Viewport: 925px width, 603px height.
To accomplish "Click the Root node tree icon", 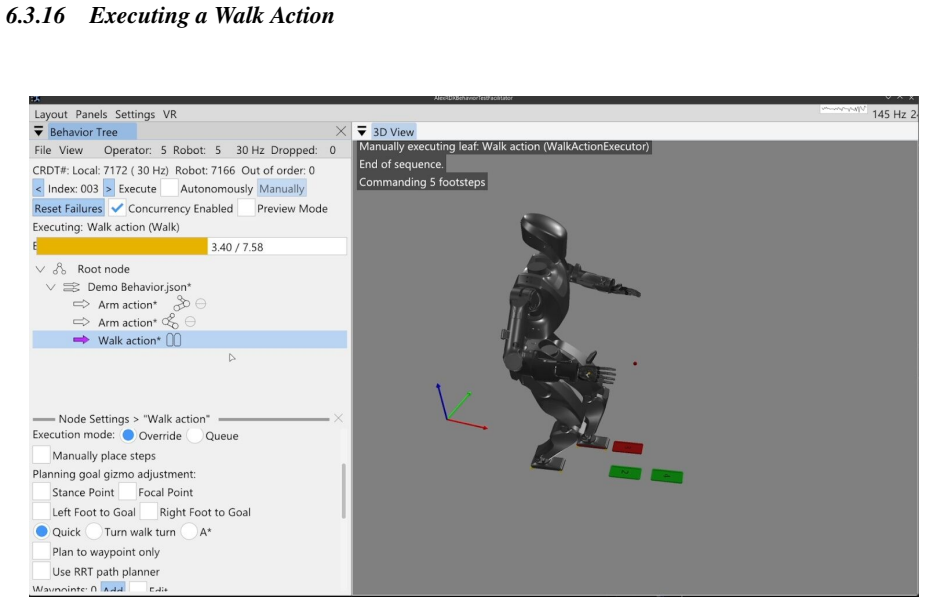I will tap(60, 269).
